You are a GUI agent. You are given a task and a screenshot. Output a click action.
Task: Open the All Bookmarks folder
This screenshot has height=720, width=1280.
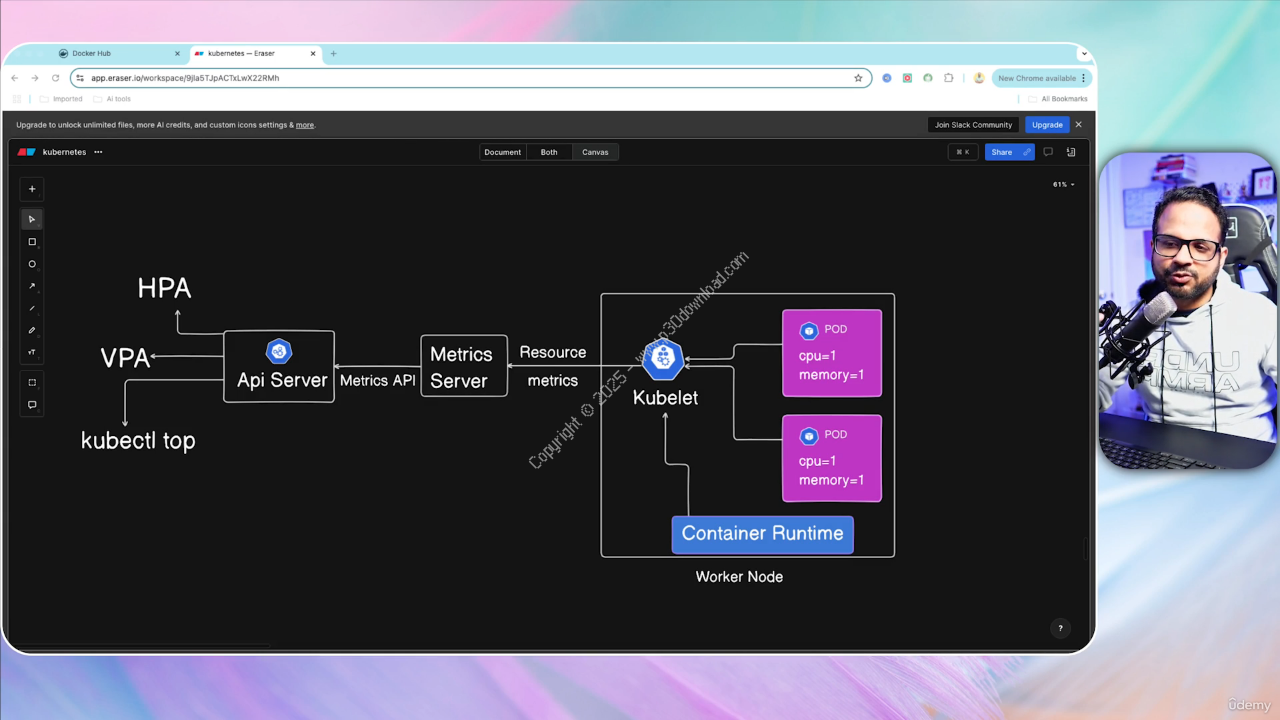pos(1058,99)
